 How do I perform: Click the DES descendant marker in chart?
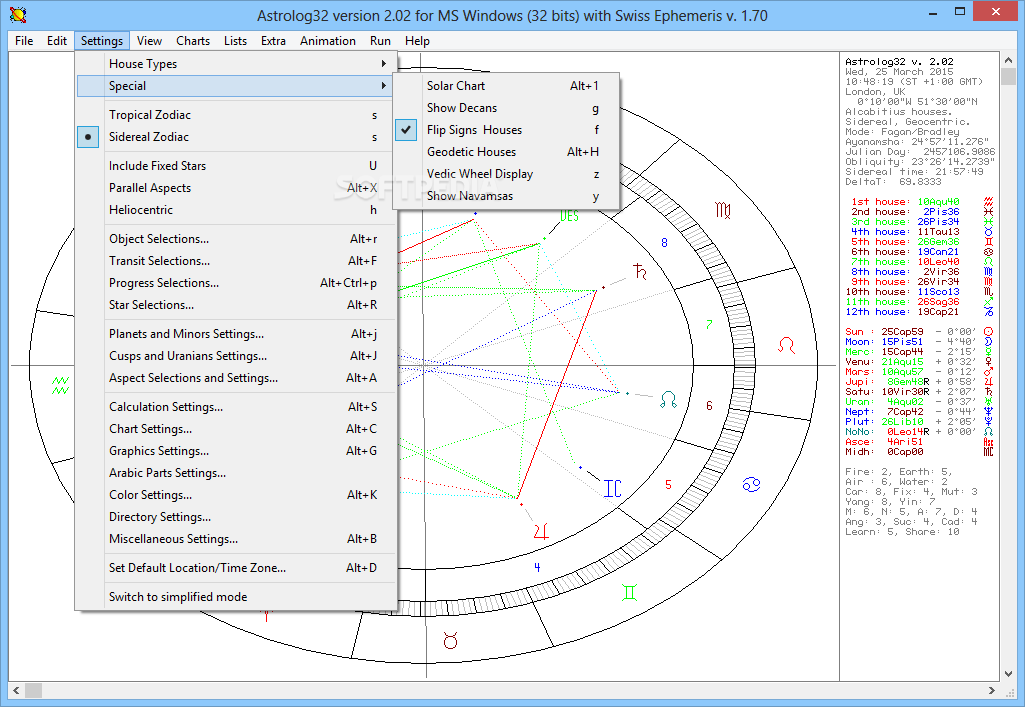coord(569,216)
